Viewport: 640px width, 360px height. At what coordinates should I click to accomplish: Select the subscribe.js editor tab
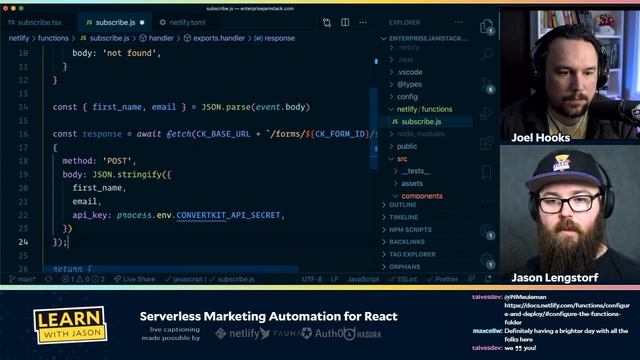click(x=115, y=22)
